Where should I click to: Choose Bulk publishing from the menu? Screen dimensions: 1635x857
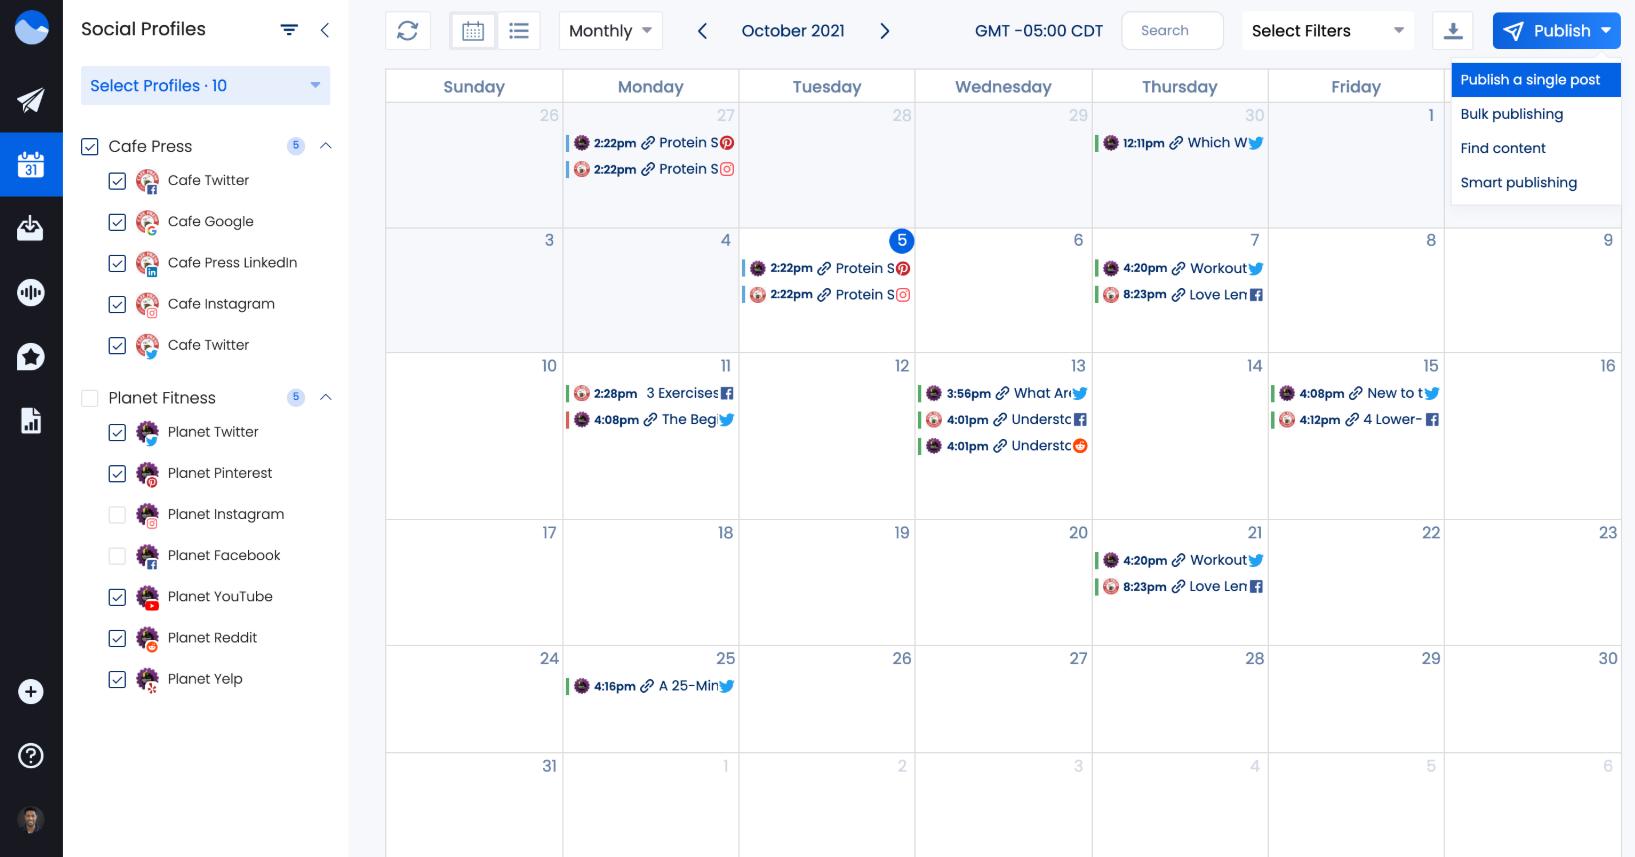[1511, 114]
